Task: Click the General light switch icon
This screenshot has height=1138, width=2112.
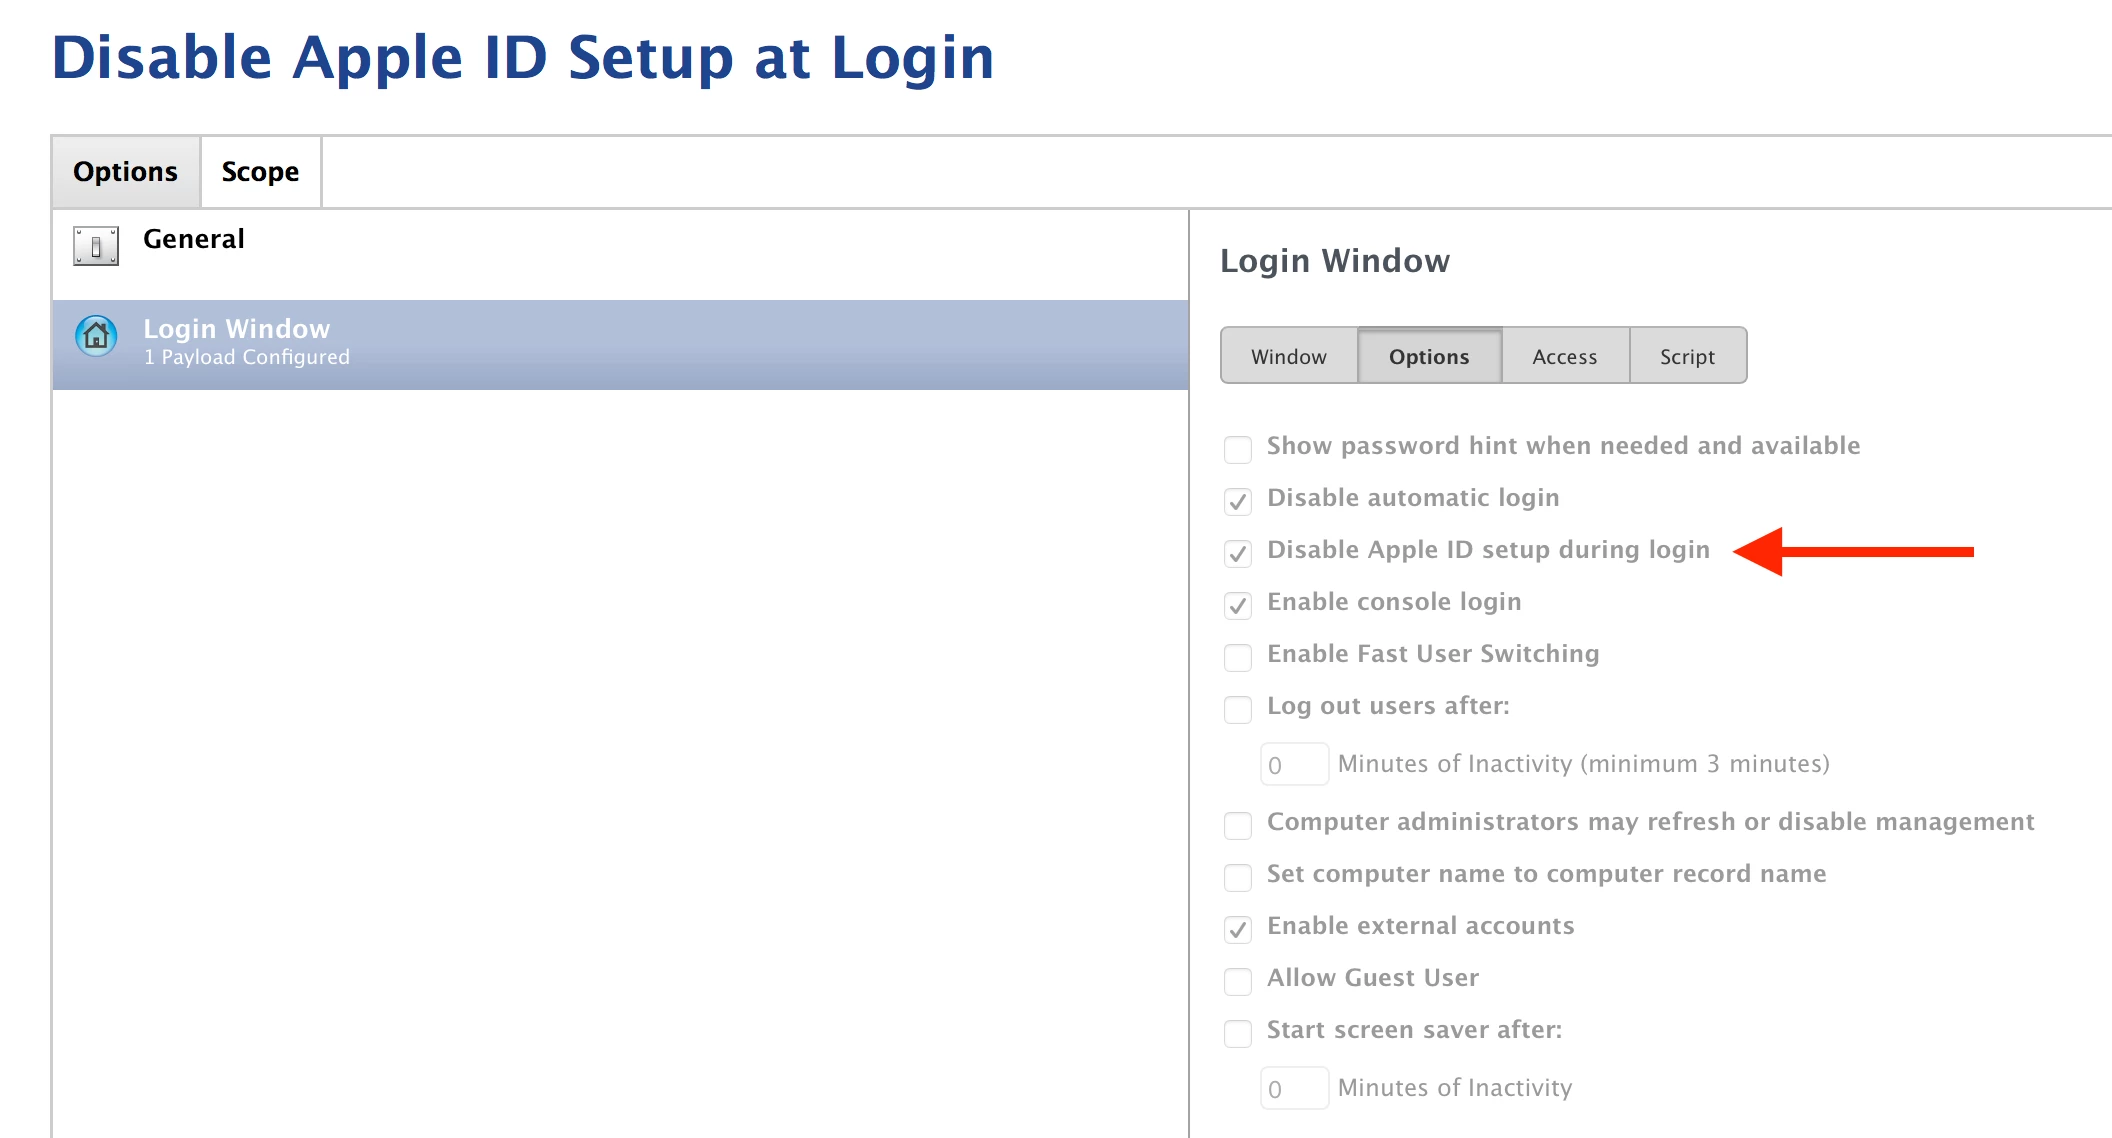Action: click(96, 246)
